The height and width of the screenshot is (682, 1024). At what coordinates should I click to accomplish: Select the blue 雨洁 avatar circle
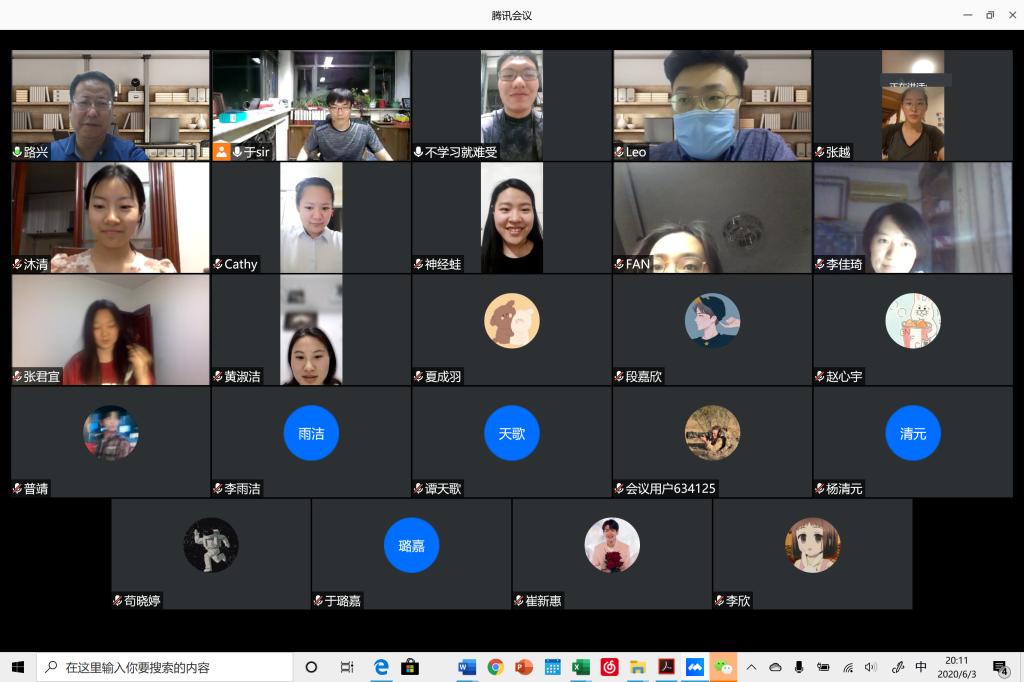(311, 433)
